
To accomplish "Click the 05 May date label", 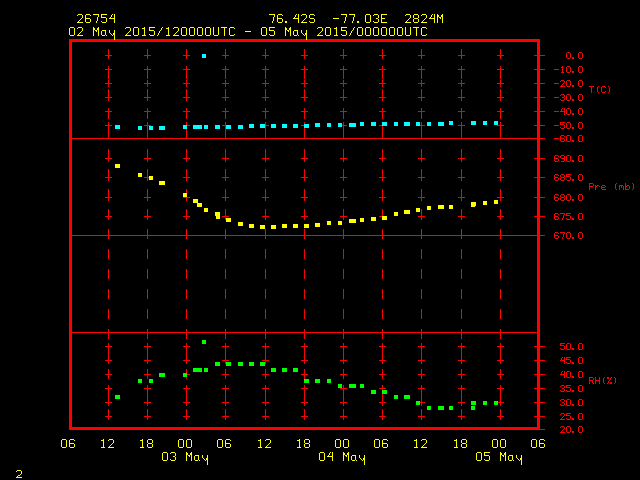I will click(499, 457).
